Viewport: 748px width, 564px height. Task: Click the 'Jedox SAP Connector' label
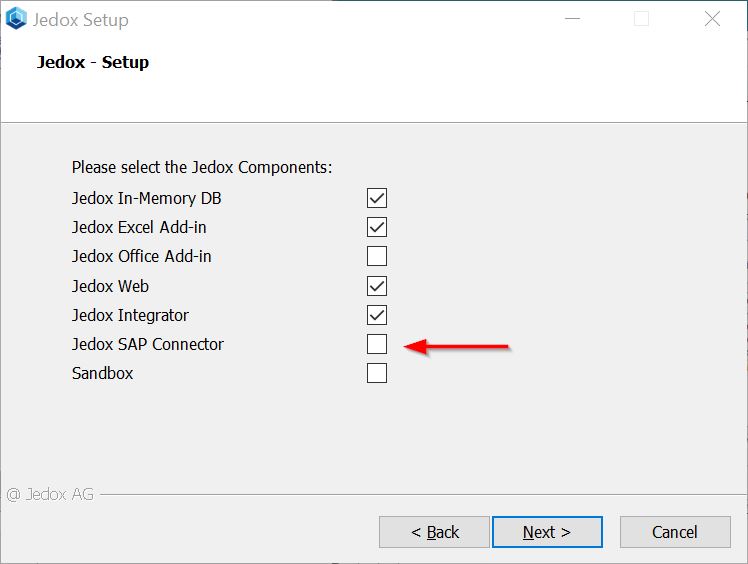[x=147, y=345]
